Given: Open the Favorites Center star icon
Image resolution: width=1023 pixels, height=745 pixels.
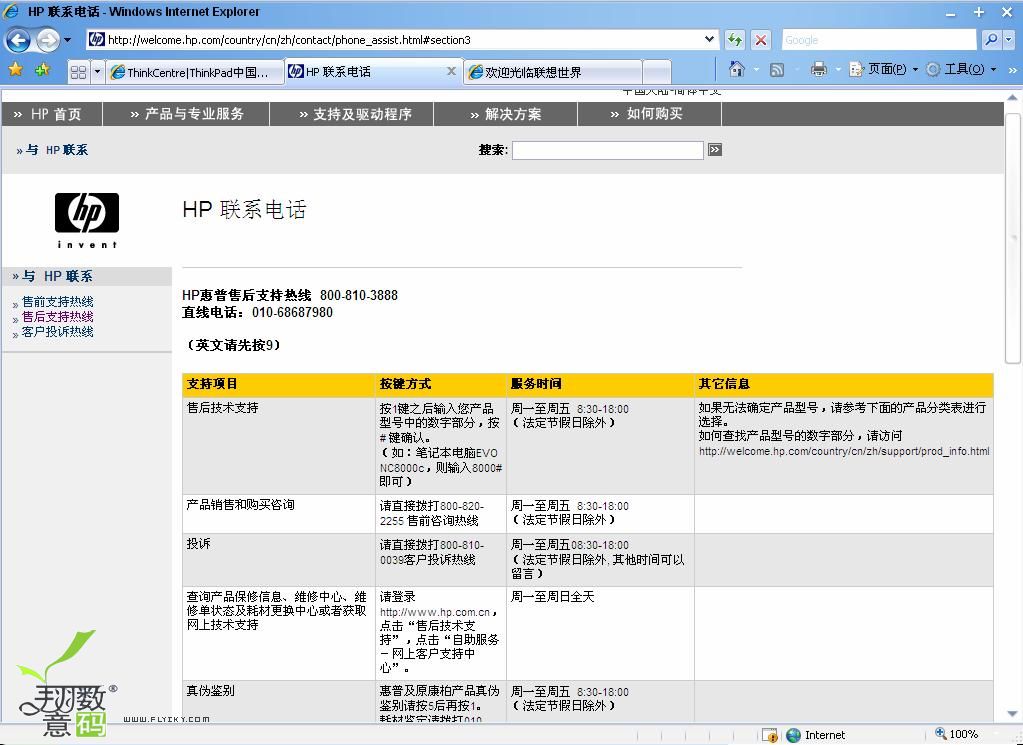Looking at the screenshot, I should tap(15, 70).
